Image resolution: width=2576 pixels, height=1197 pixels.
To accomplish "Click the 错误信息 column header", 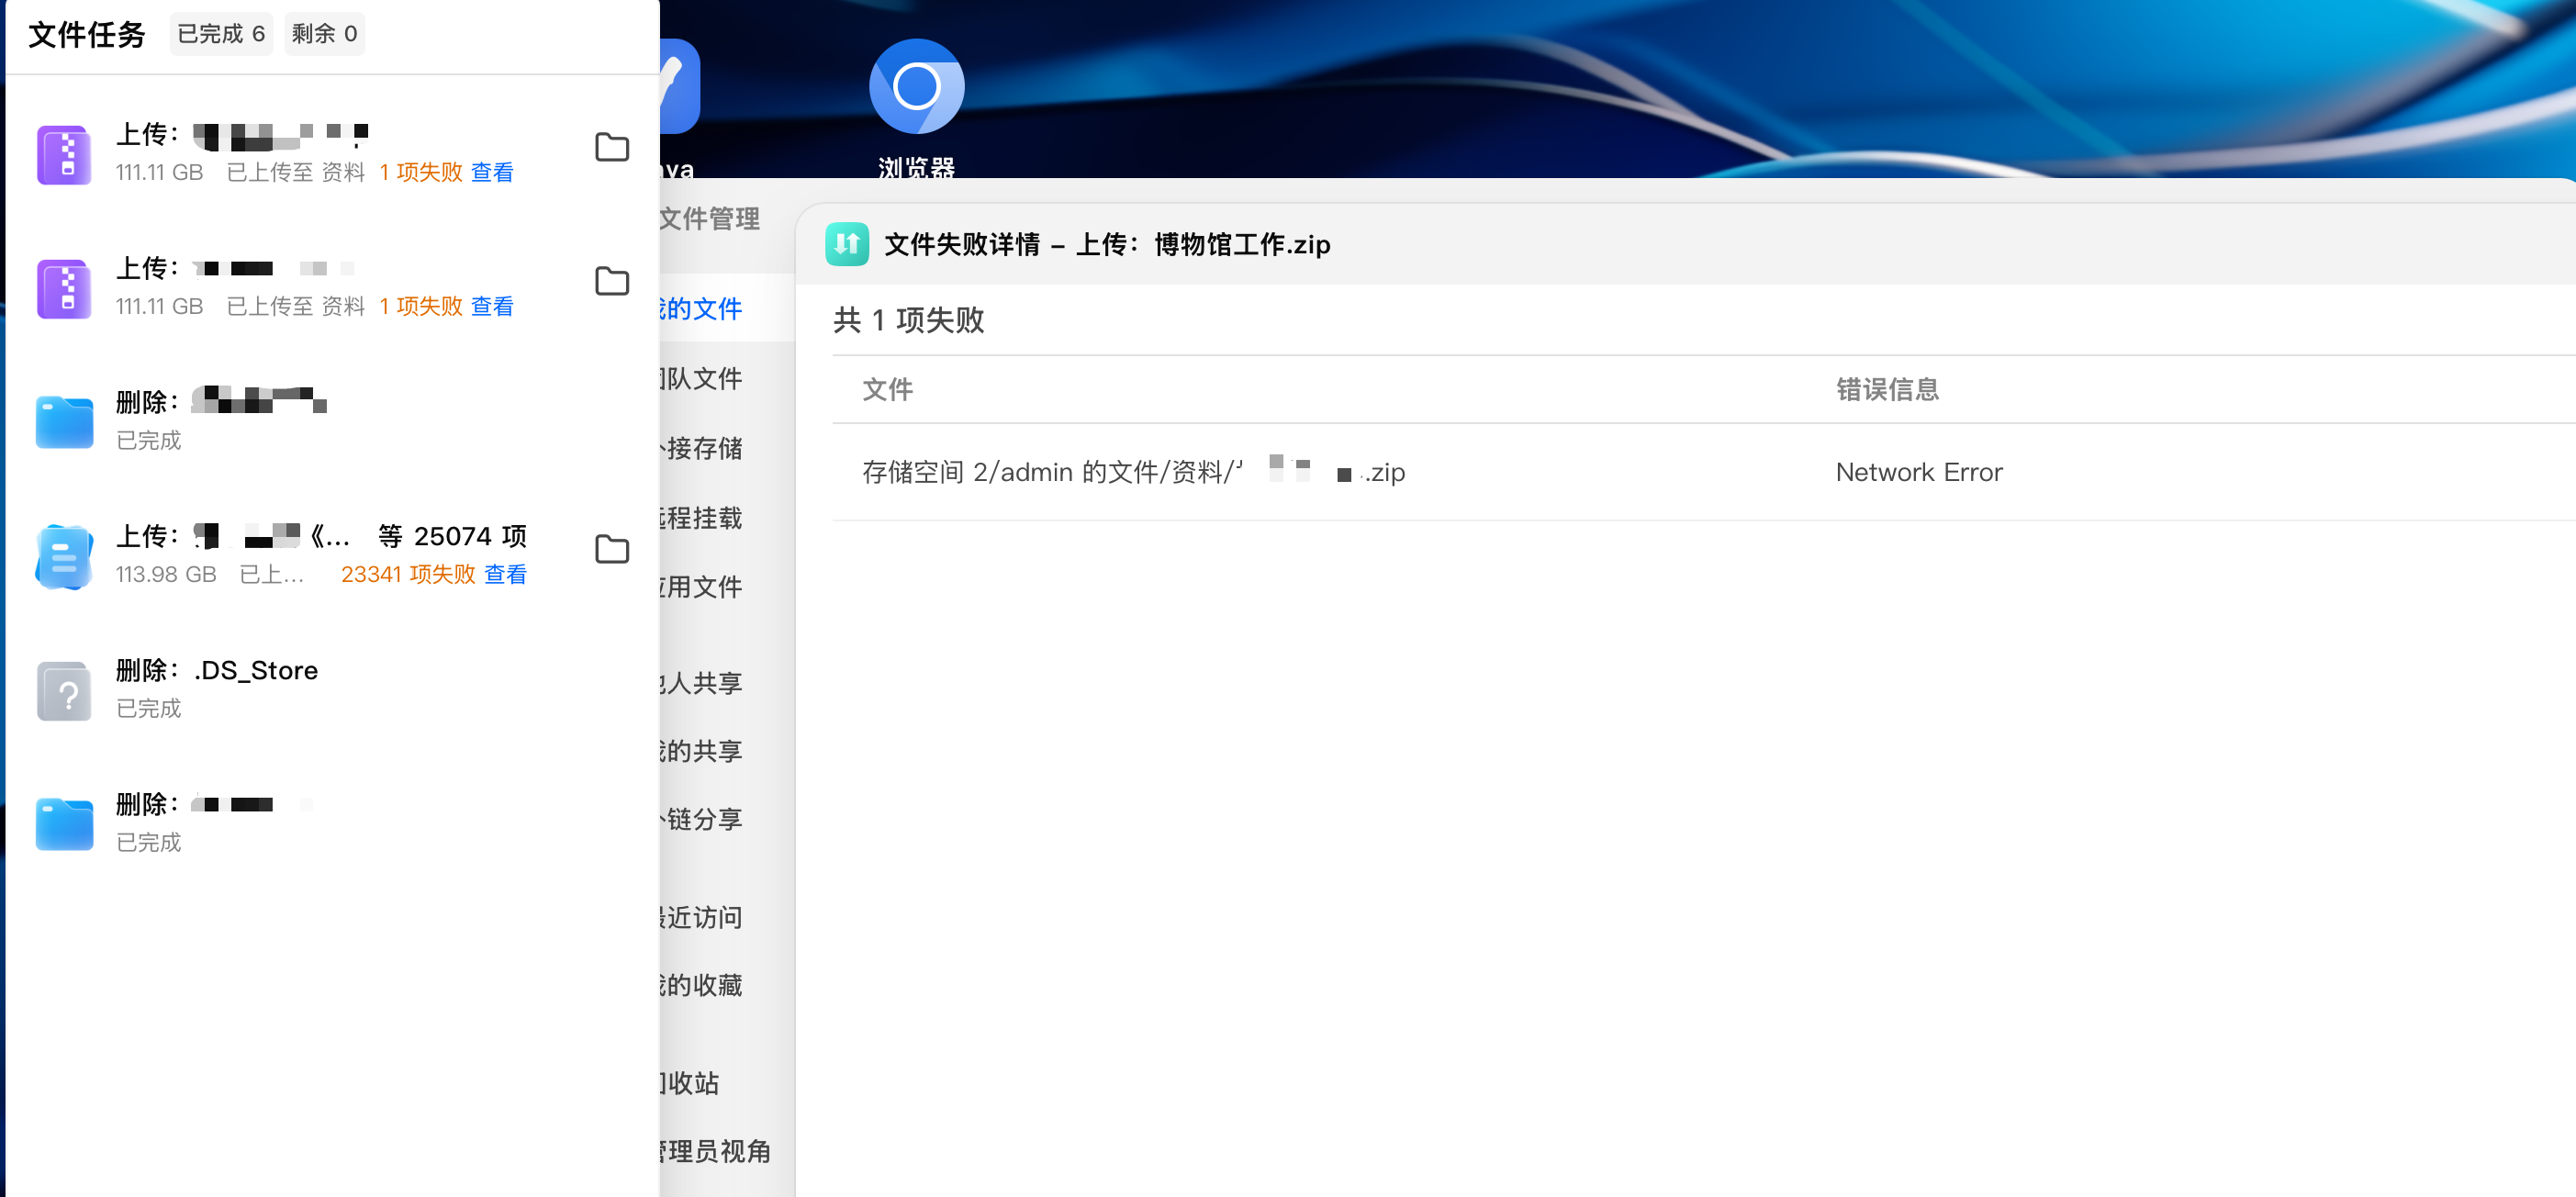I will 1887,389.
